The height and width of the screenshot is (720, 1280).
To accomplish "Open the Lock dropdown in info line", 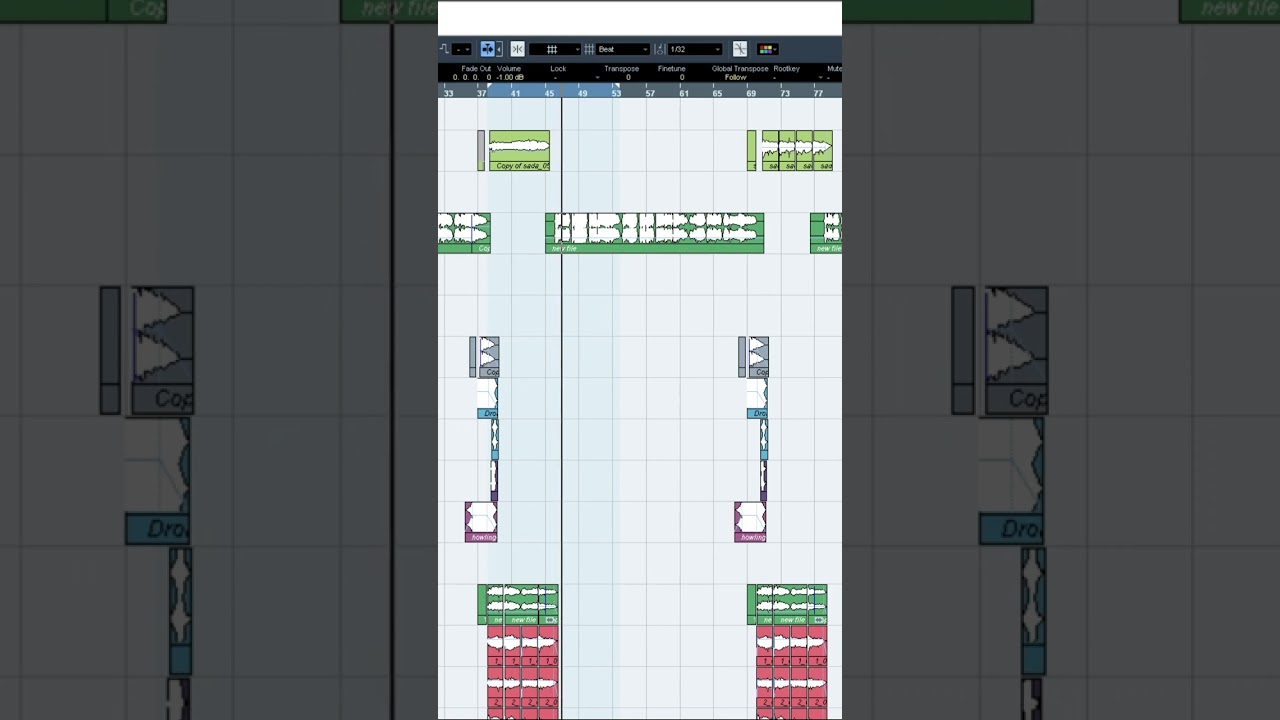I will pos(575,77).
